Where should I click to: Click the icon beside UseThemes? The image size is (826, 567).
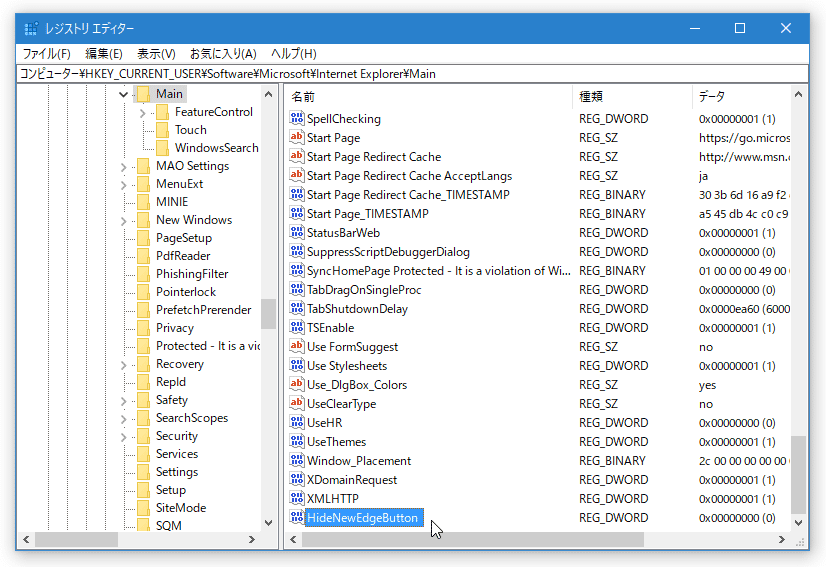click(x=297, y=441)
